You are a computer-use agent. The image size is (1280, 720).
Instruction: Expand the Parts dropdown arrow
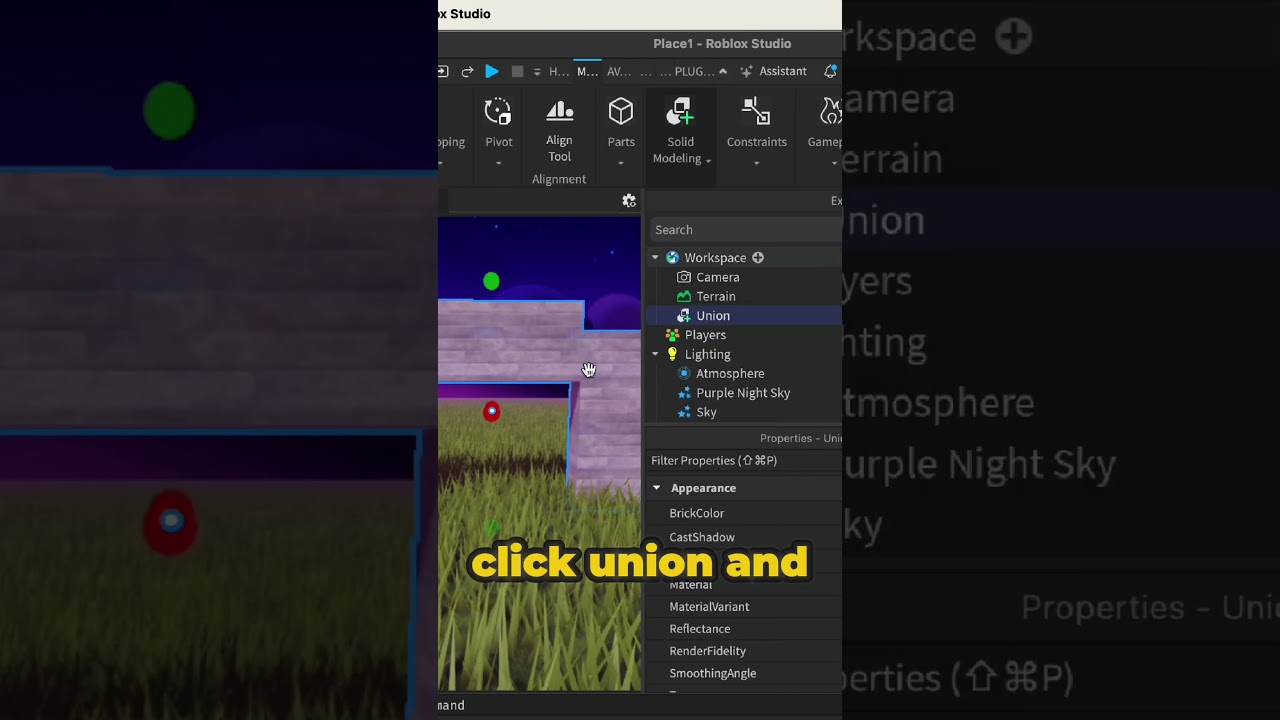point(621,163)
